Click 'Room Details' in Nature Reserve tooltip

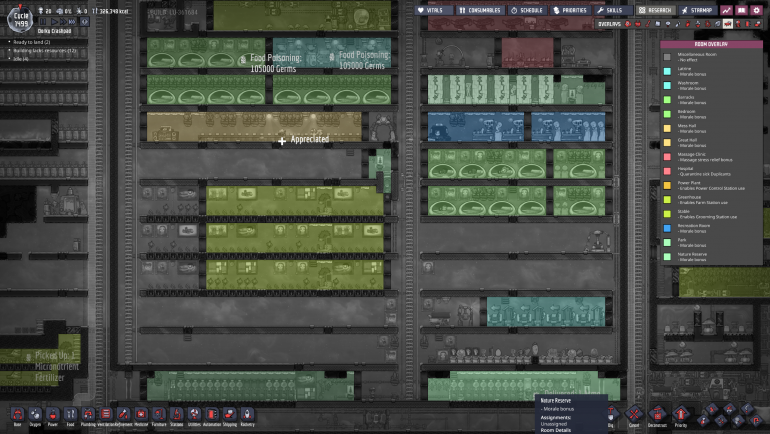(556, 430)
